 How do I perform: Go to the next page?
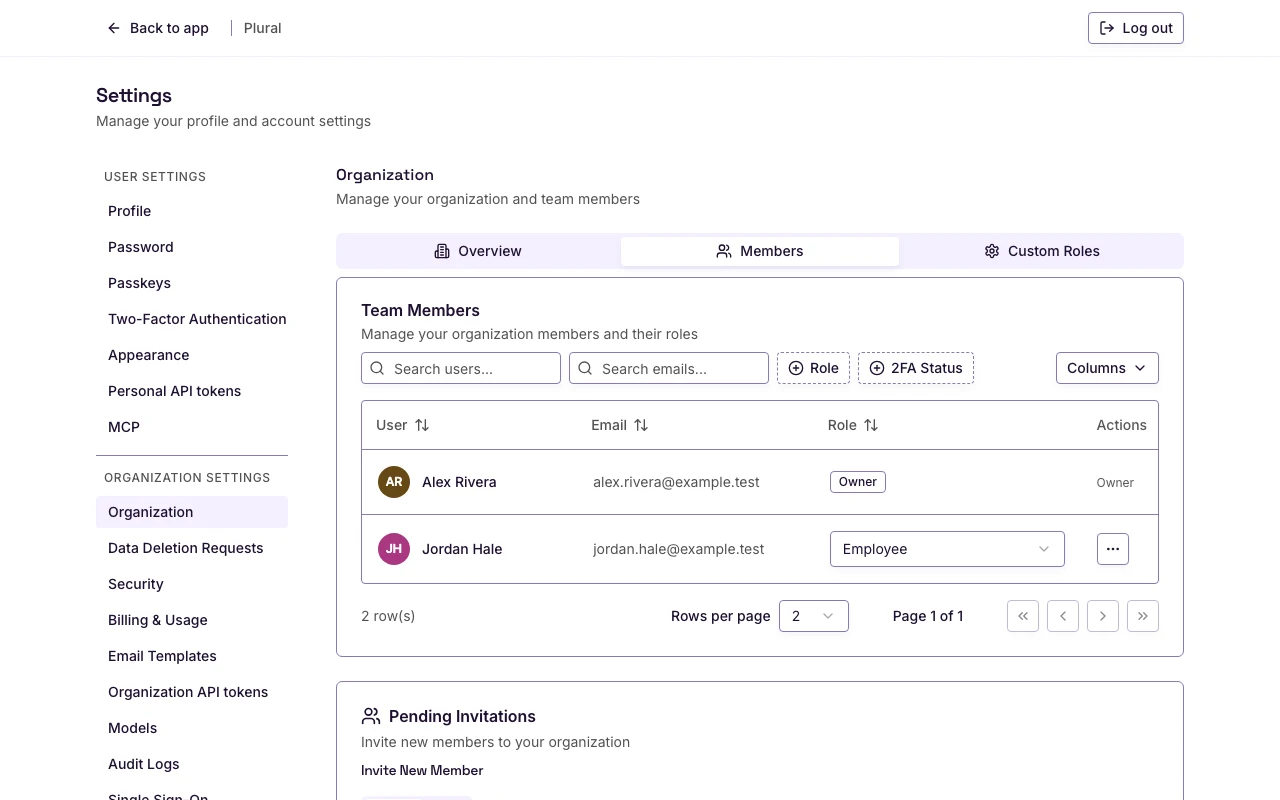coord(1103,616)
